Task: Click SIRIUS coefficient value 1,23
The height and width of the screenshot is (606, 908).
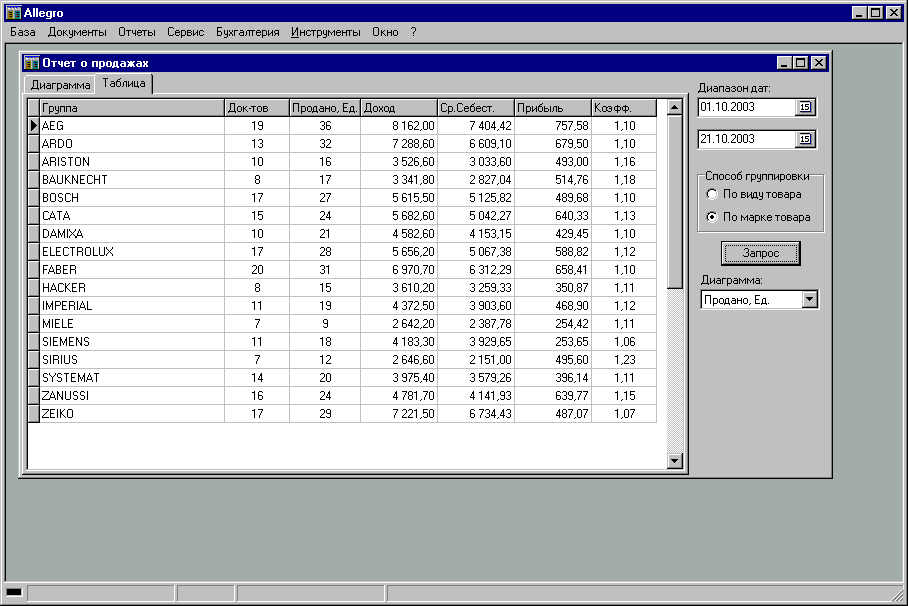Action: coord(625,359)
